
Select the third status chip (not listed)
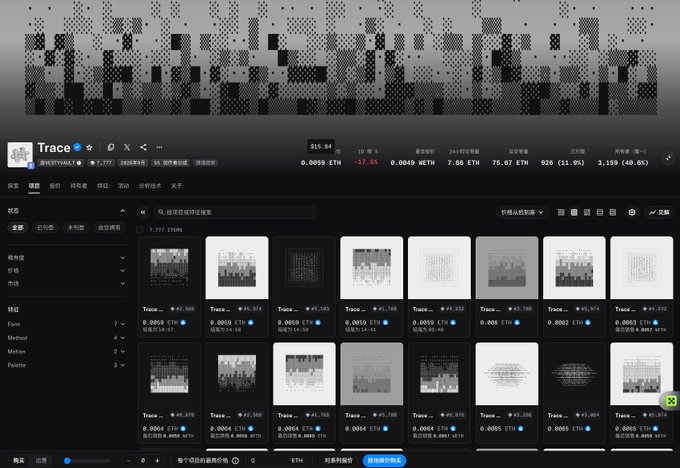coord(76,227)
